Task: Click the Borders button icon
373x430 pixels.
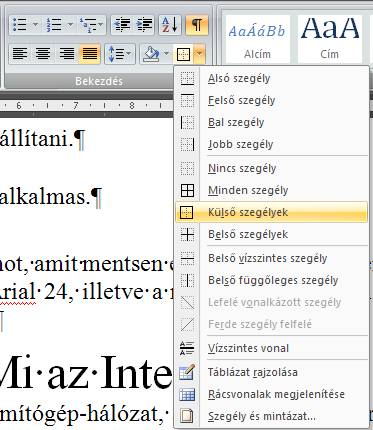Action: [x=183, y=54]
